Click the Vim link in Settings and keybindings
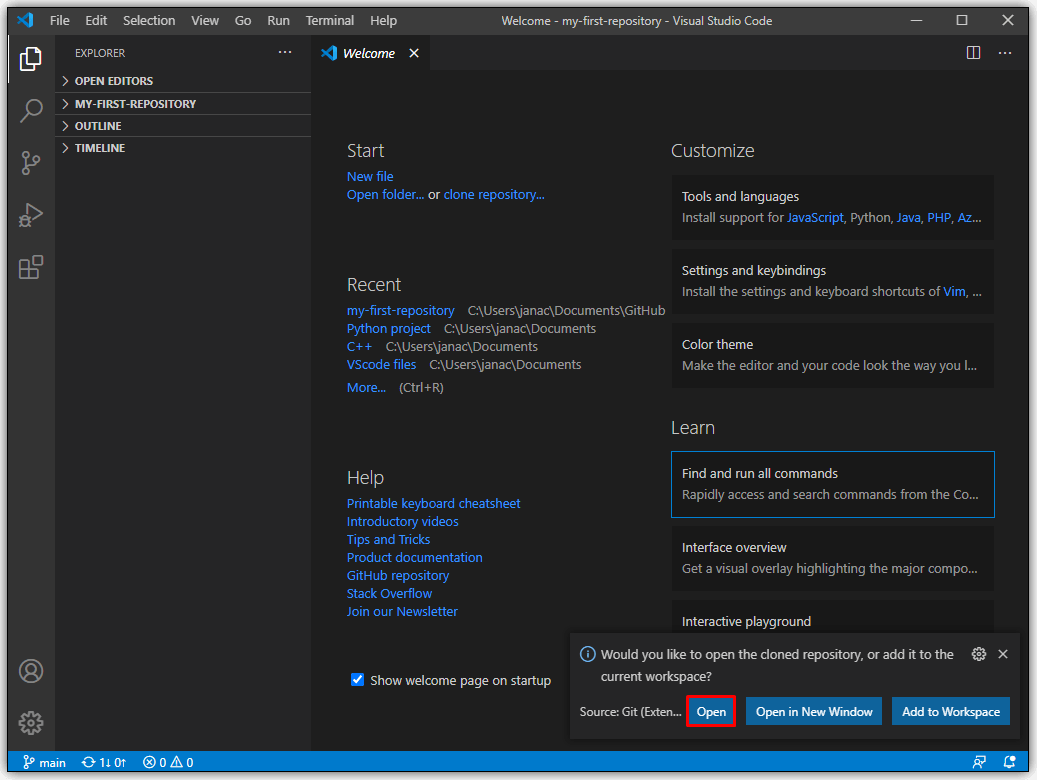This screenshot has width=1037, height=780. [x=954, y=292]
